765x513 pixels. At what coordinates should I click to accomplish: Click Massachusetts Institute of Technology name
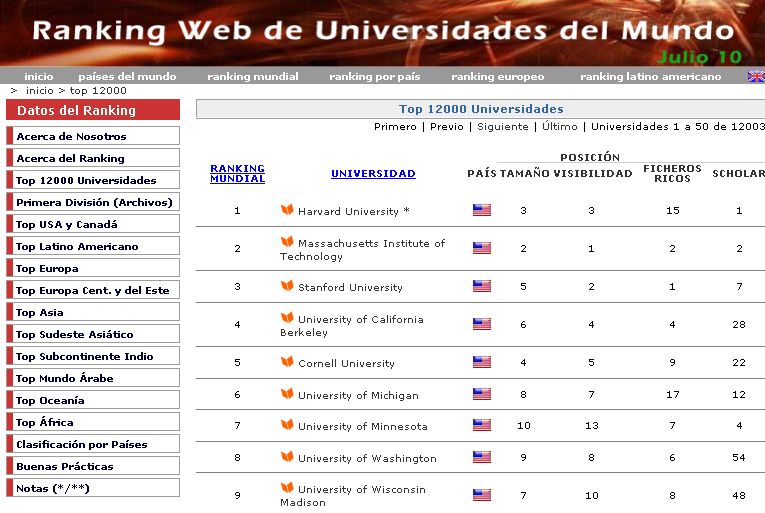click(x=362, y=249)
